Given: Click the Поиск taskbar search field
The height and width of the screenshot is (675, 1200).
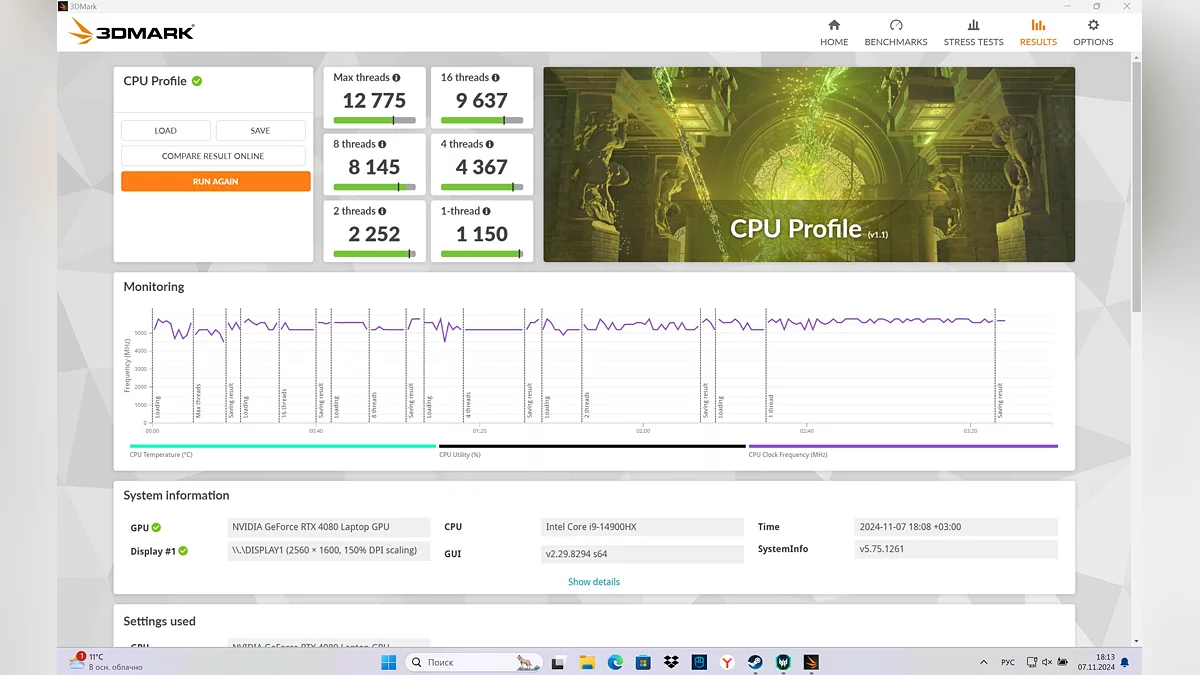Looking at the screenshot, I should 470,662.
